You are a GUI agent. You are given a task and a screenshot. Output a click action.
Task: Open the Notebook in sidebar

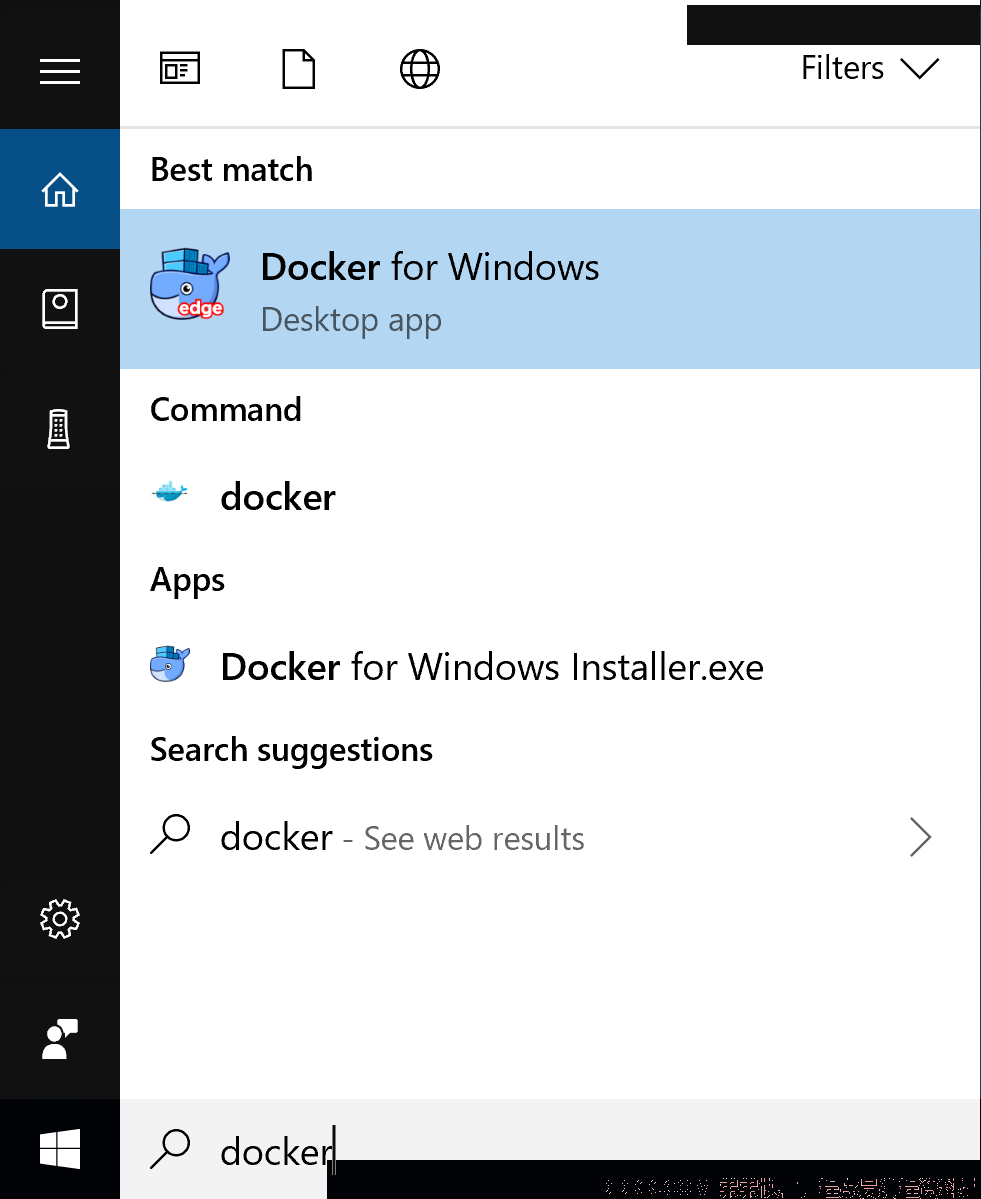[x=60, y=309]
